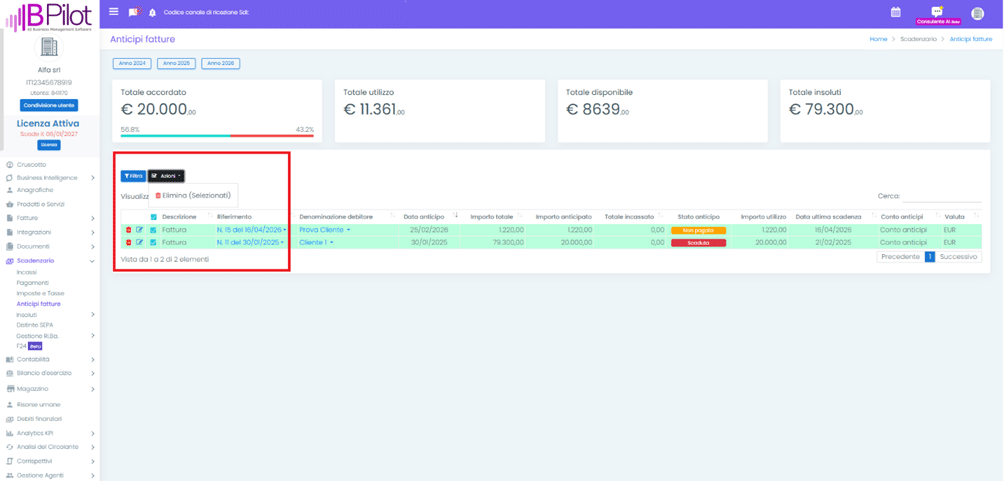Choose Elimina (Selezionati) from the menu
This screenshot has width=1004, height=481.
[193, 196]
